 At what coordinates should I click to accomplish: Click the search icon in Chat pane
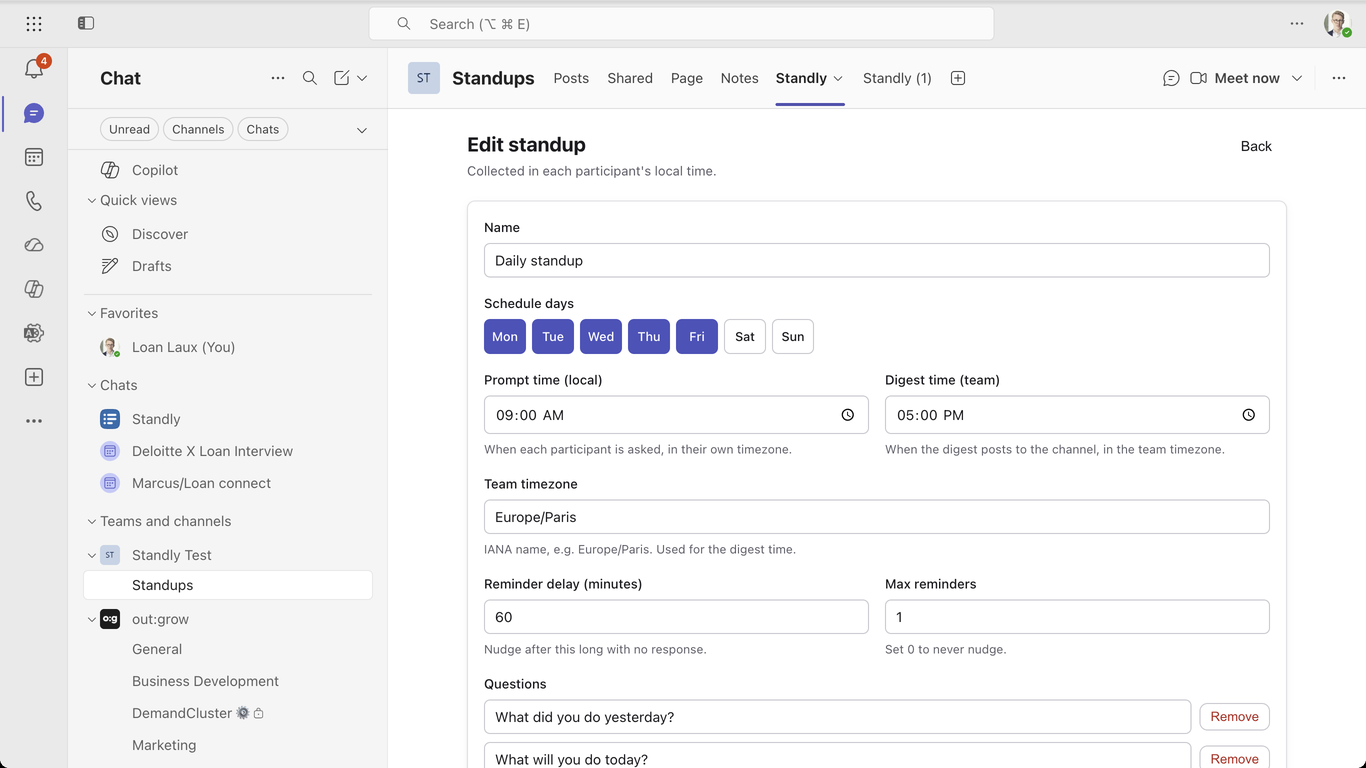[310, 78]
